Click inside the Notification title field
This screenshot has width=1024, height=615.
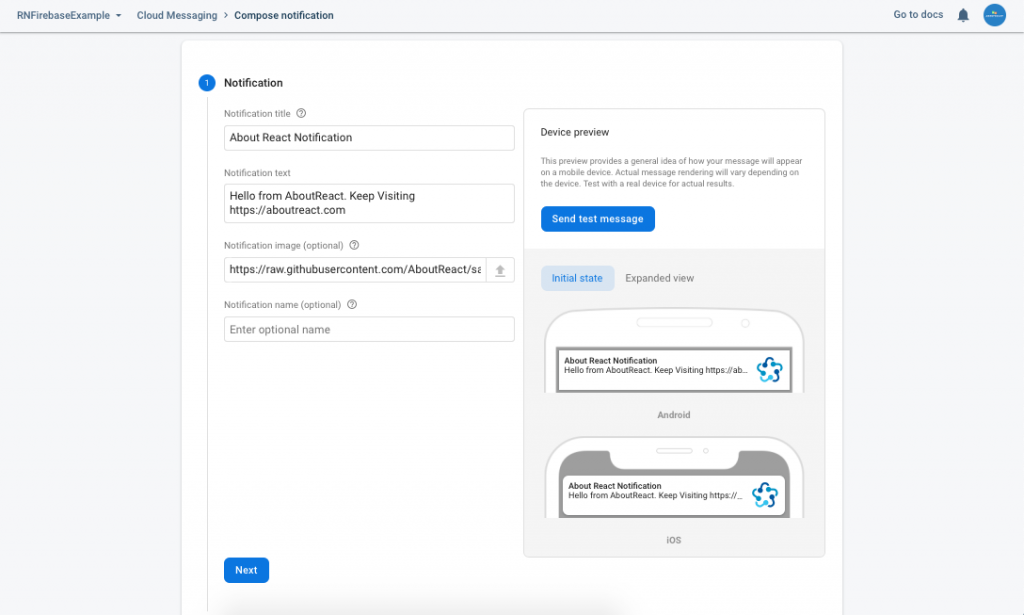point(369,137)
